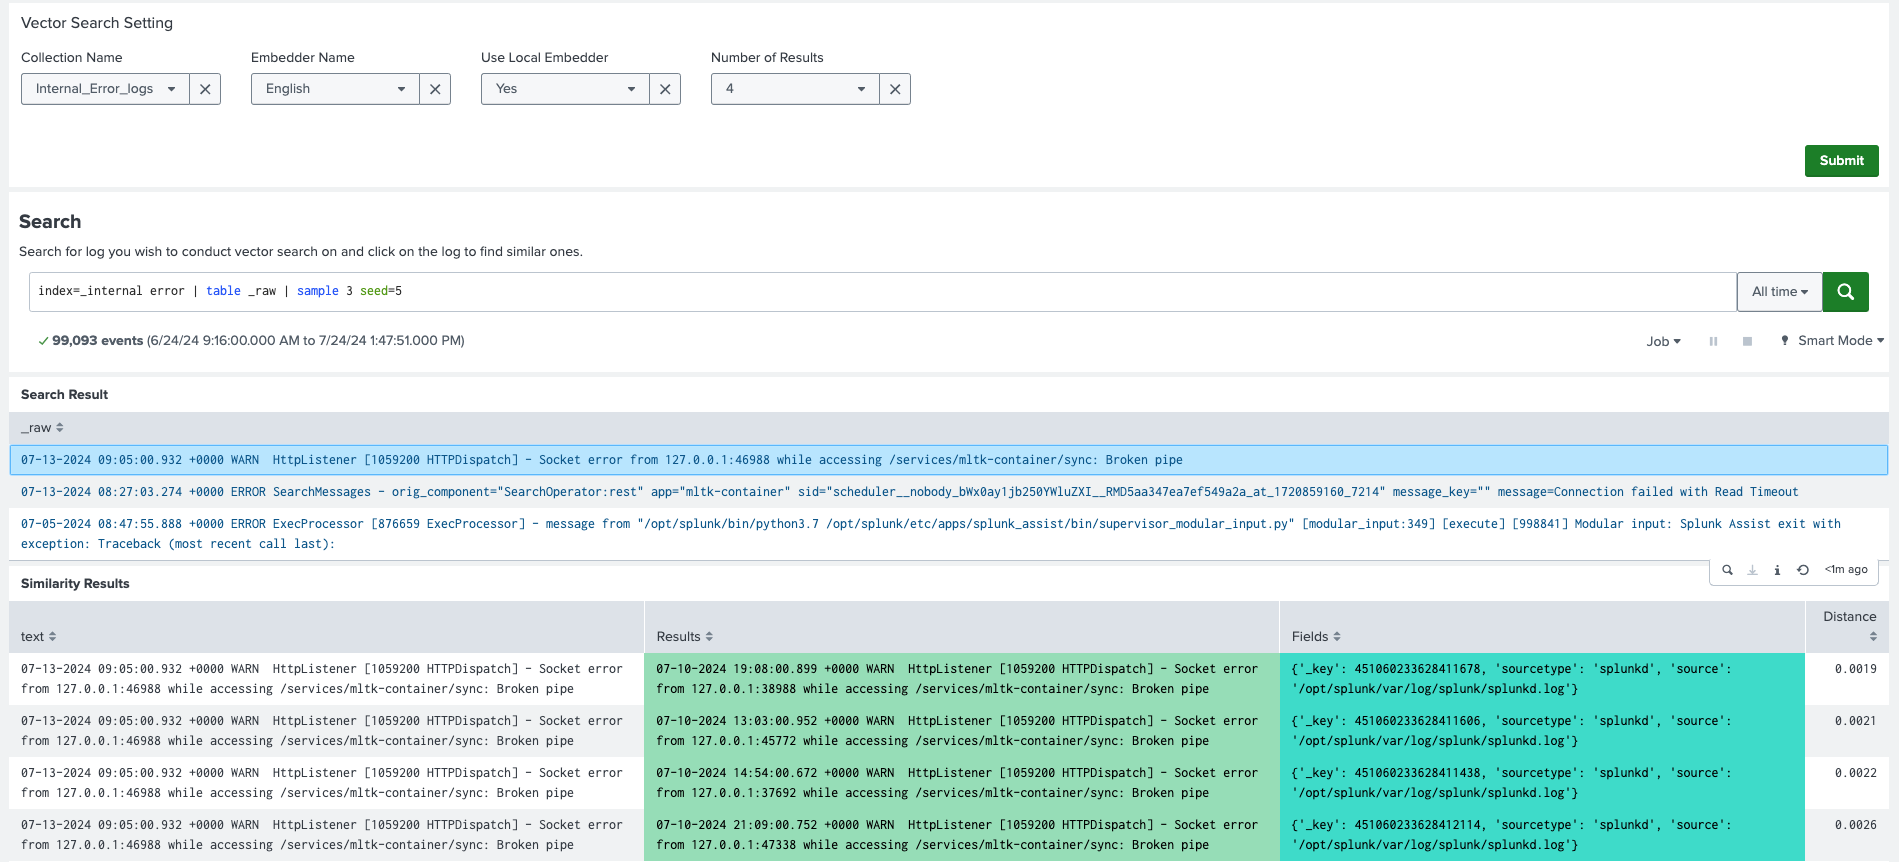Clear the Use Local Embedder value
This screenshot has width=1899, height=862.
click(665, 89)
